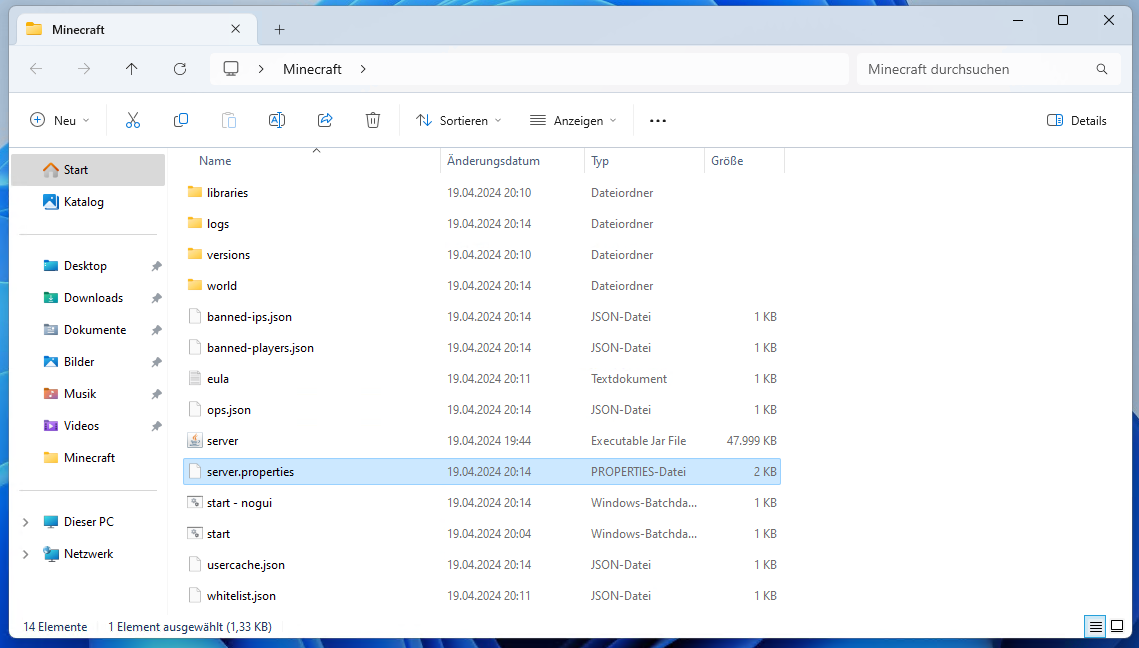The image size is (1139, 648).
Task: Select the Minecraft tab
Action: (136, 29)
